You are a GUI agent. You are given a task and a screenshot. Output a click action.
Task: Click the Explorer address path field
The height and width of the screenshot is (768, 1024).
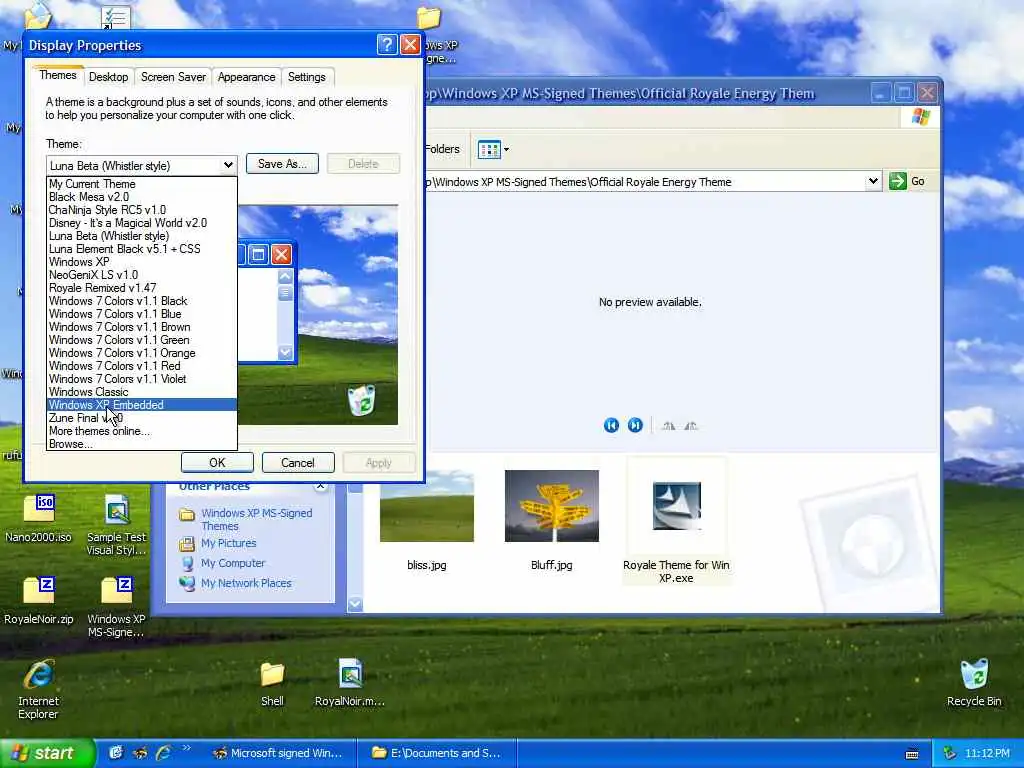[x=647, y=182]
